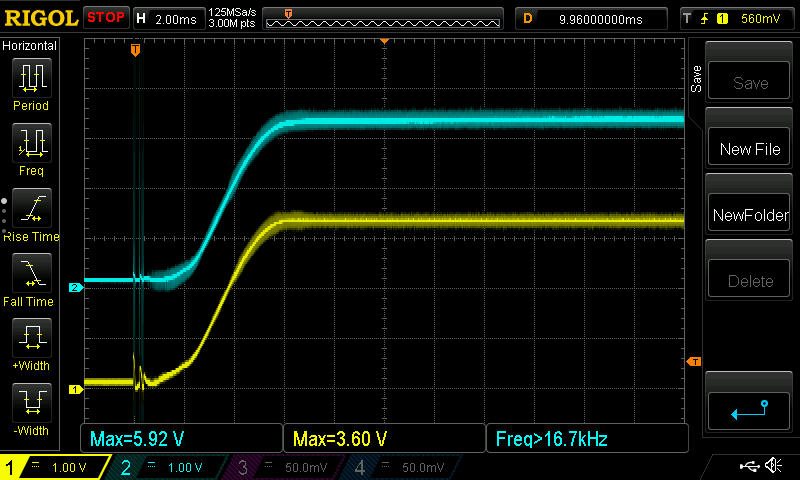This screenshot has width=800, height=480.
Task: Select the -Width measurement icon
Action: click(32, 402)
